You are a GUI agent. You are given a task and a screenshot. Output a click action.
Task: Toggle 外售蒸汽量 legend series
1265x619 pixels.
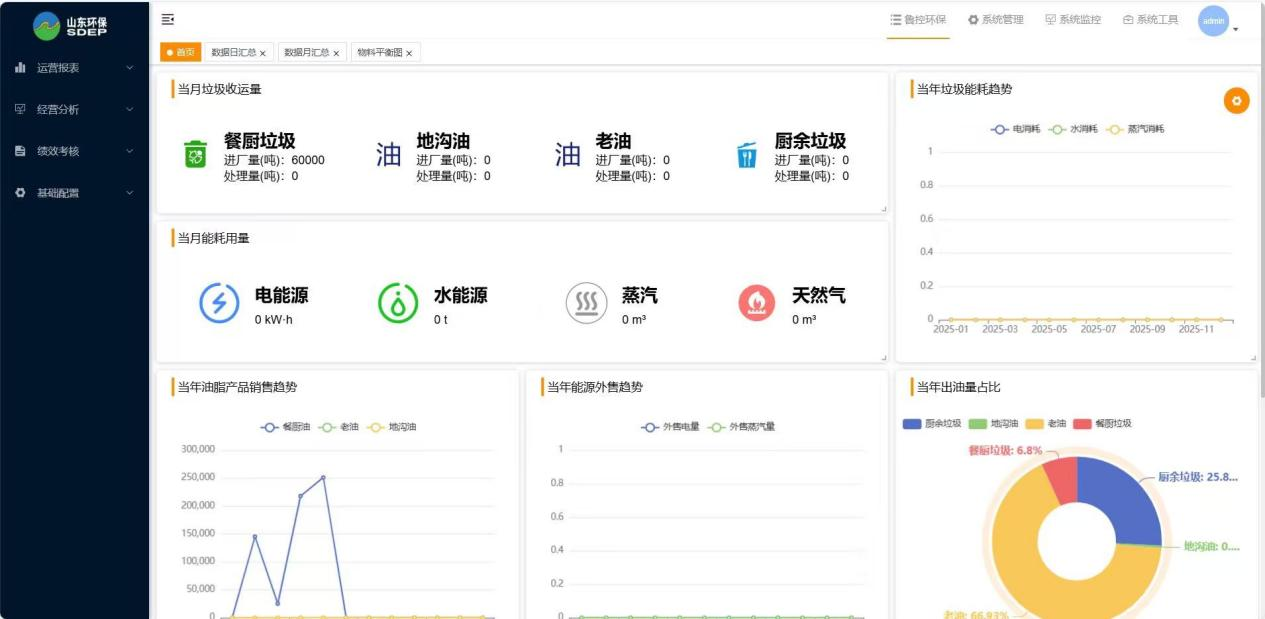point(742,427)
